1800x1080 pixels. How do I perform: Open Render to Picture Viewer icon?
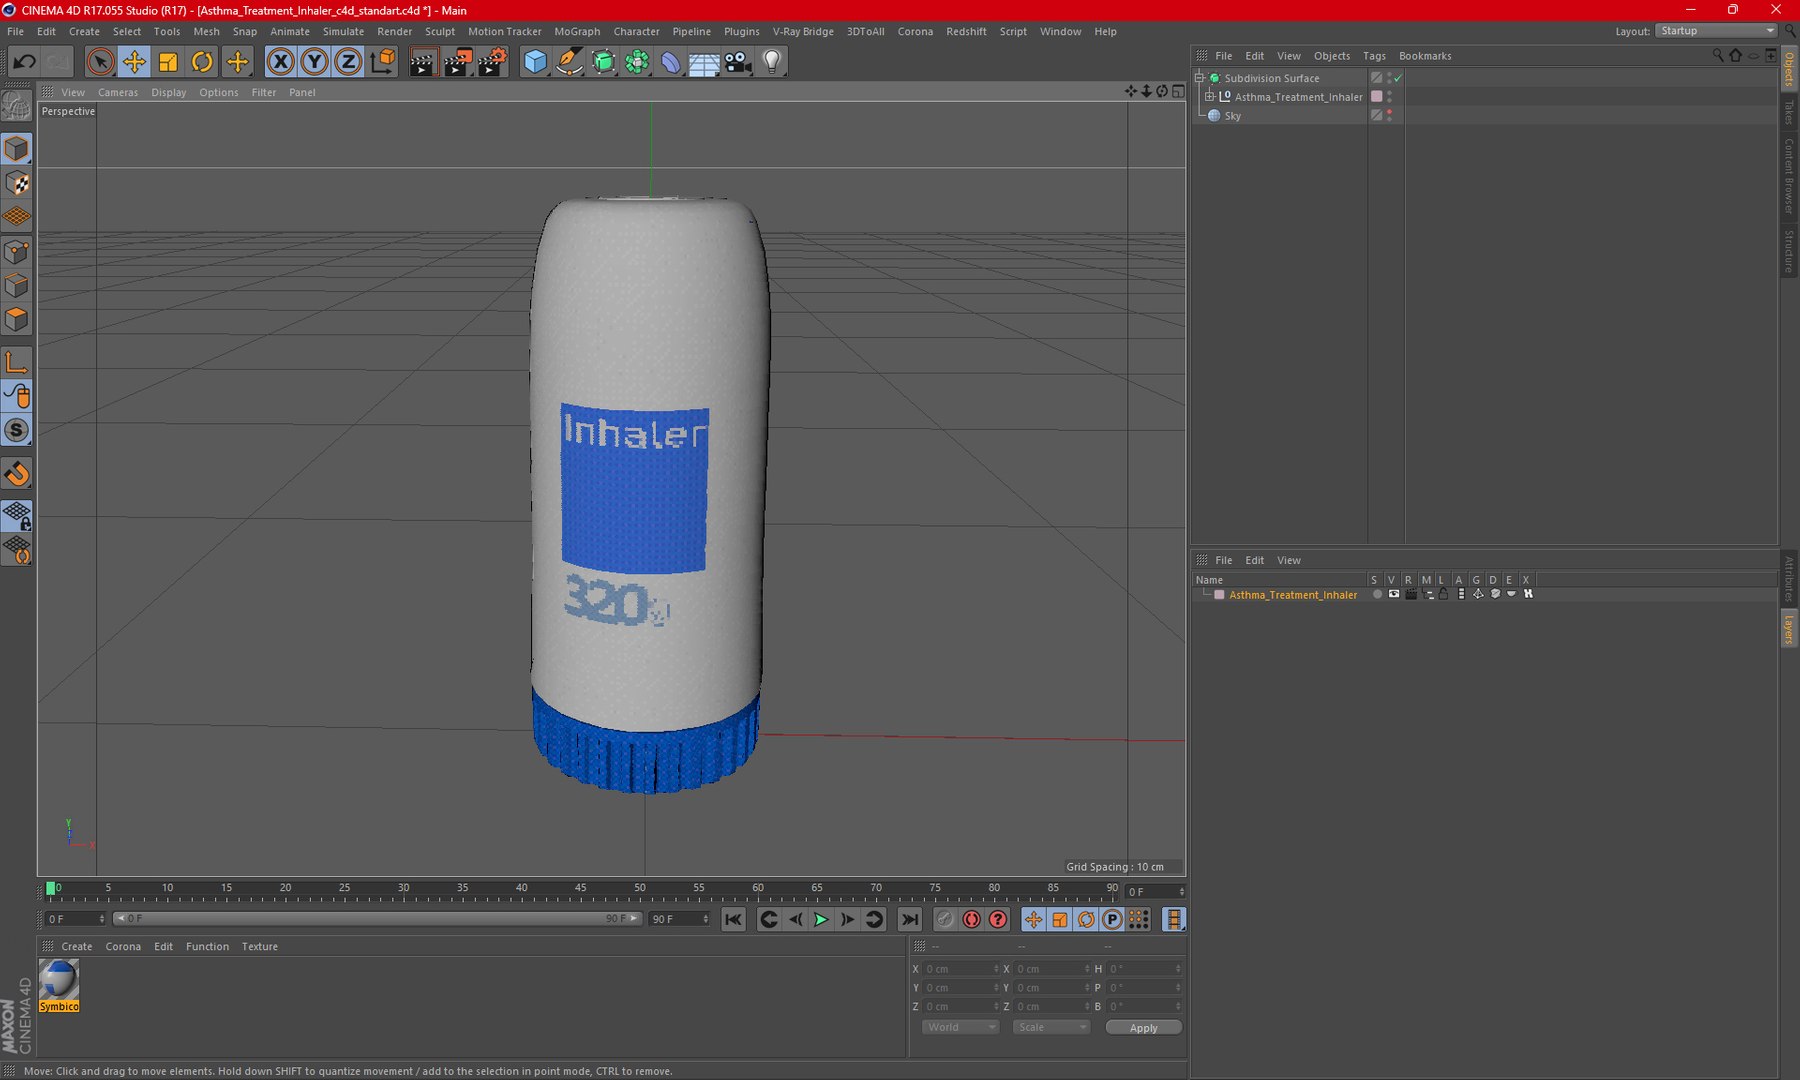(457, 62)
